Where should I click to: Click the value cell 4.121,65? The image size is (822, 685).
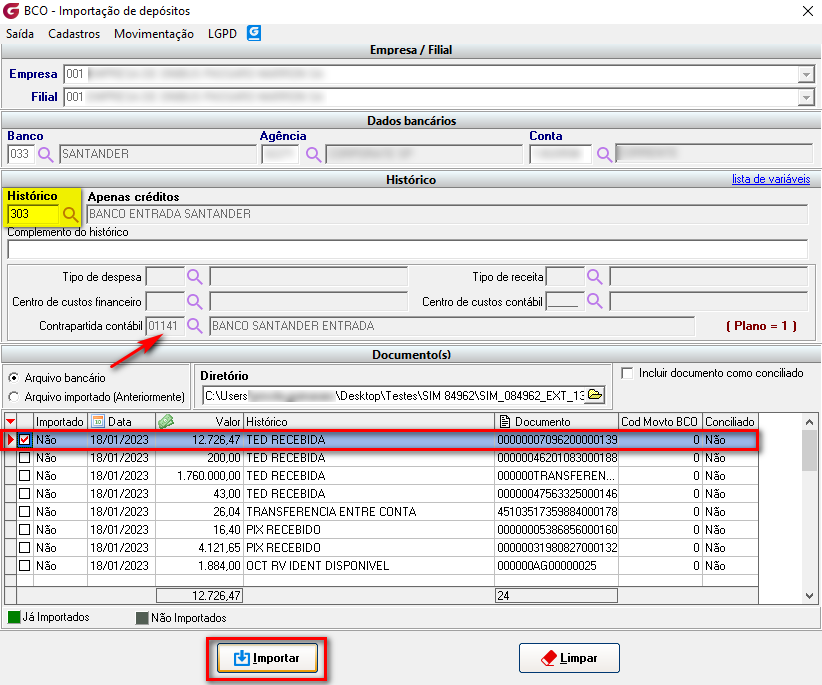tap(199, 548)
